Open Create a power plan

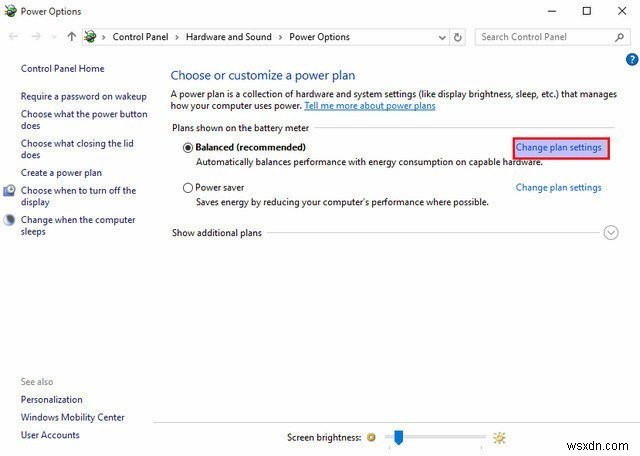tap(61, 173)
